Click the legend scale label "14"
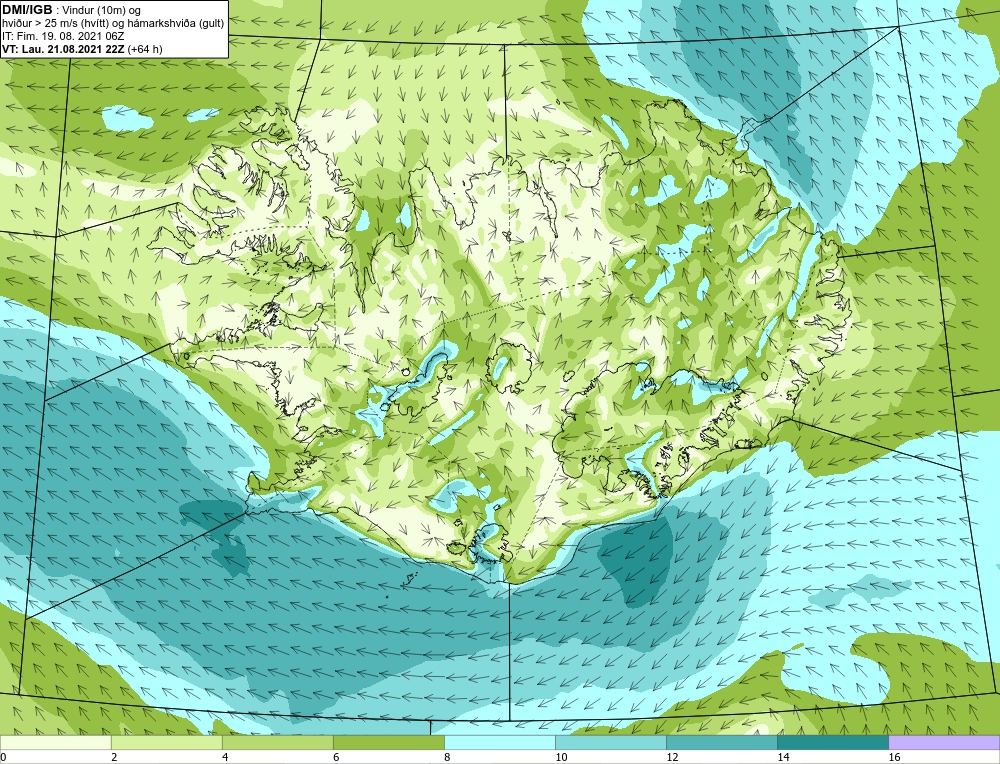The image size is (1000, 764). (x=783, y=757)
